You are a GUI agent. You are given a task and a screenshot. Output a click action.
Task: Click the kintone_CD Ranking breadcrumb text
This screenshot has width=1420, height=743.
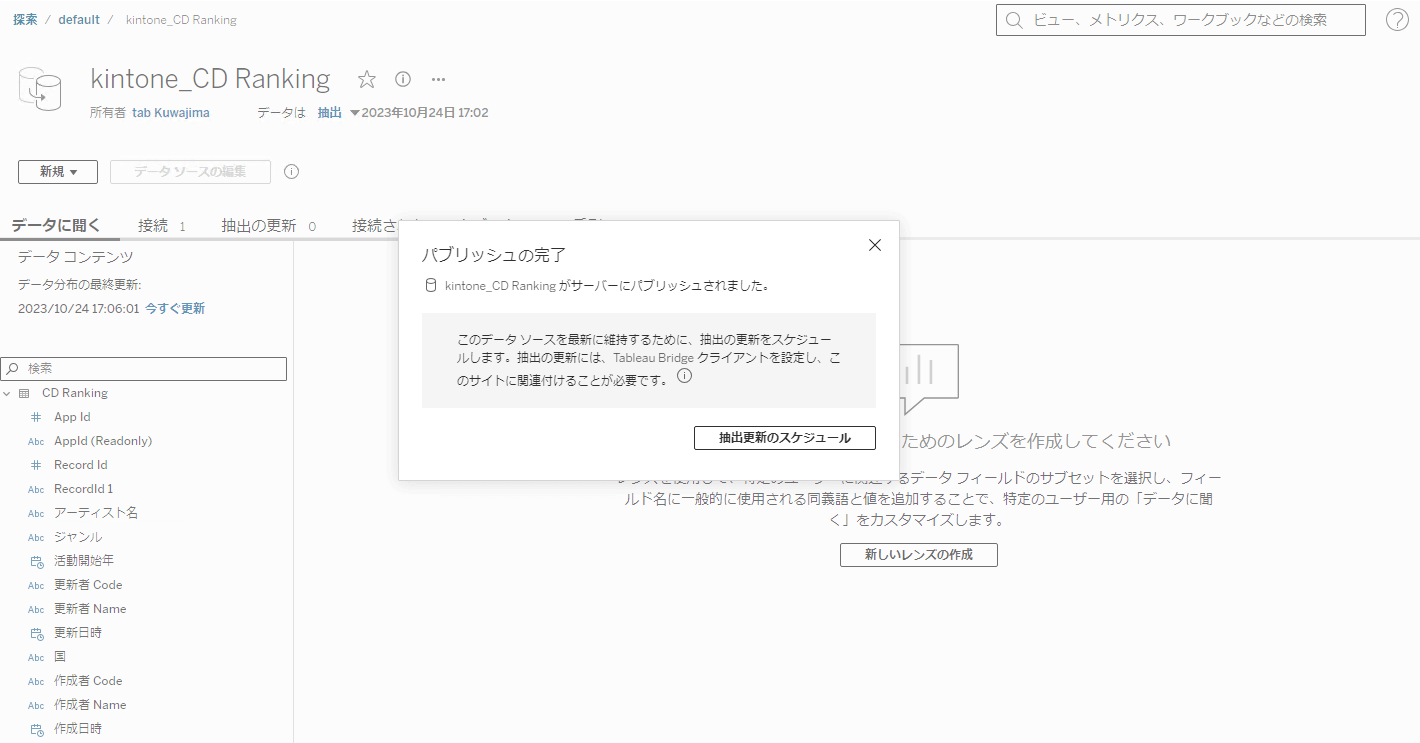181,19
